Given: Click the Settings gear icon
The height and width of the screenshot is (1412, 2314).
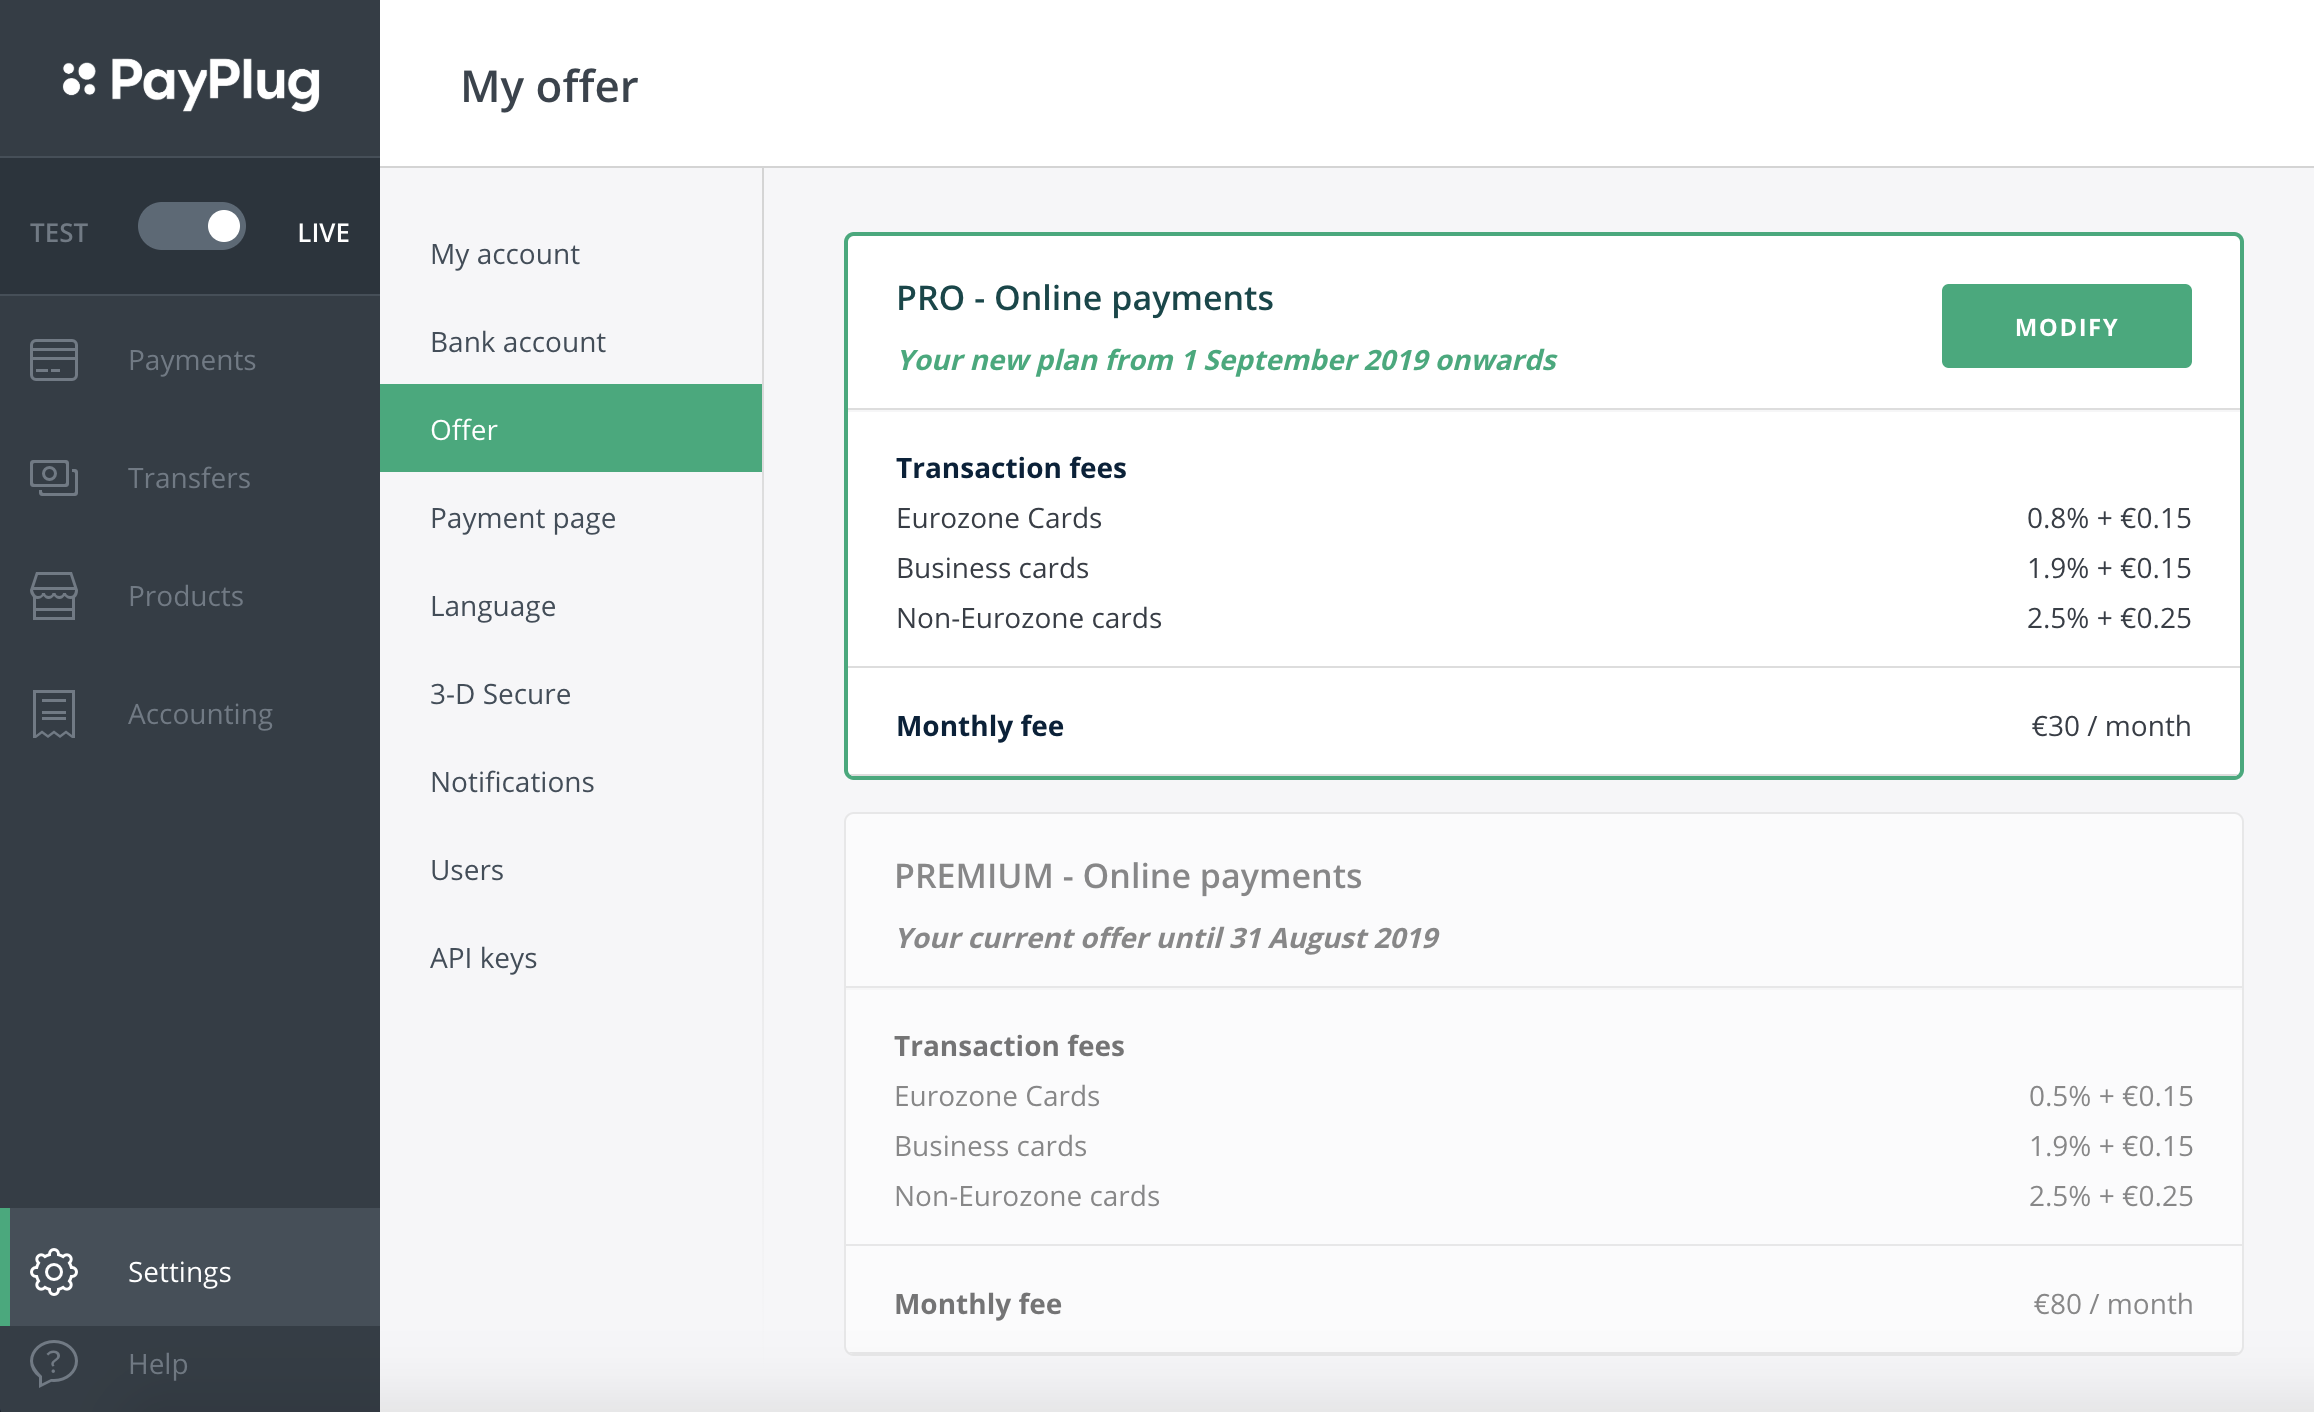Looking at the screenshot, I should pos(54,1272).
